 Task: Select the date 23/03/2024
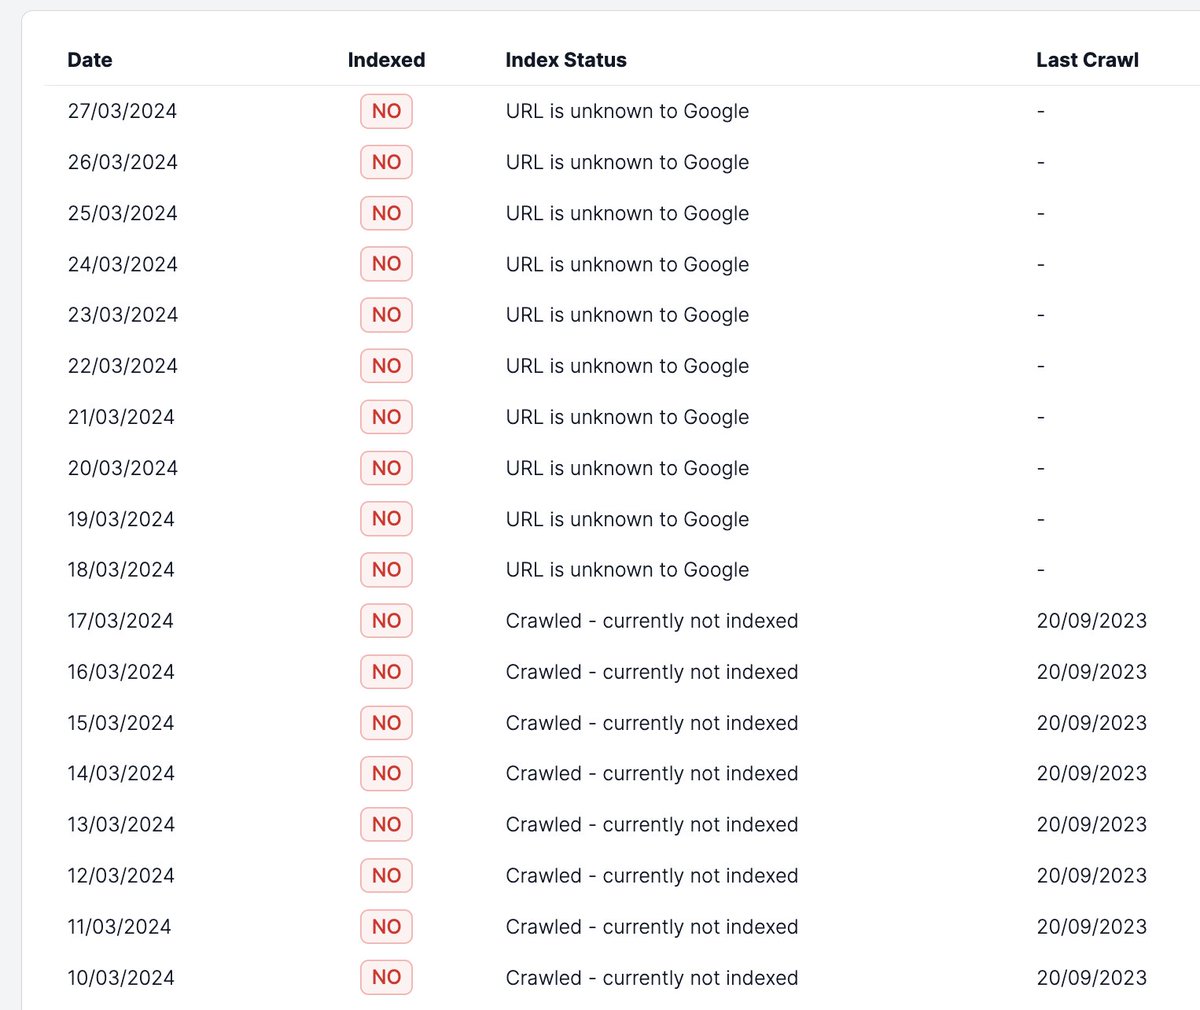click(122, 315)
